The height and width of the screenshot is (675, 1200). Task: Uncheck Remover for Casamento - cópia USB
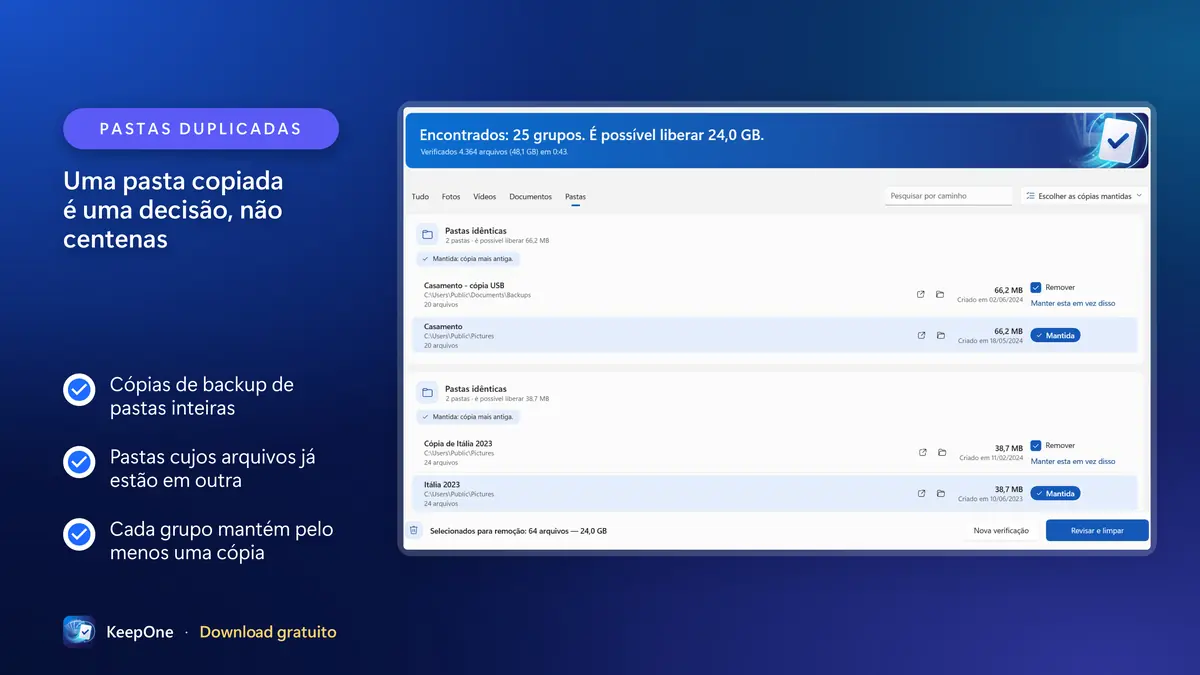[x=1036, y=287]
